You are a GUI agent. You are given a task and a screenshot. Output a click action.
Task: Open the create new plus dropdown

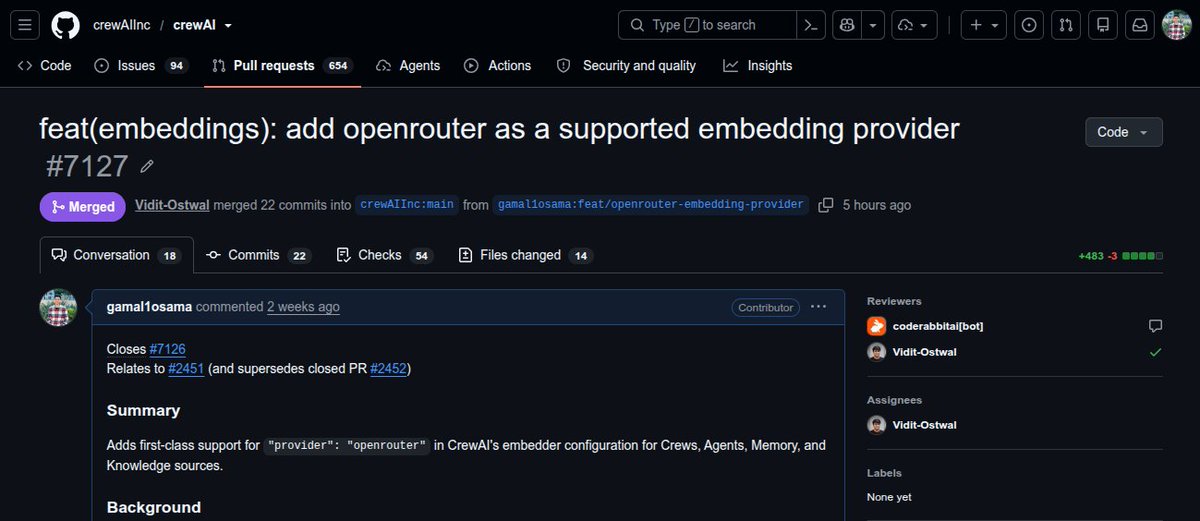click(x=984, y=25)
